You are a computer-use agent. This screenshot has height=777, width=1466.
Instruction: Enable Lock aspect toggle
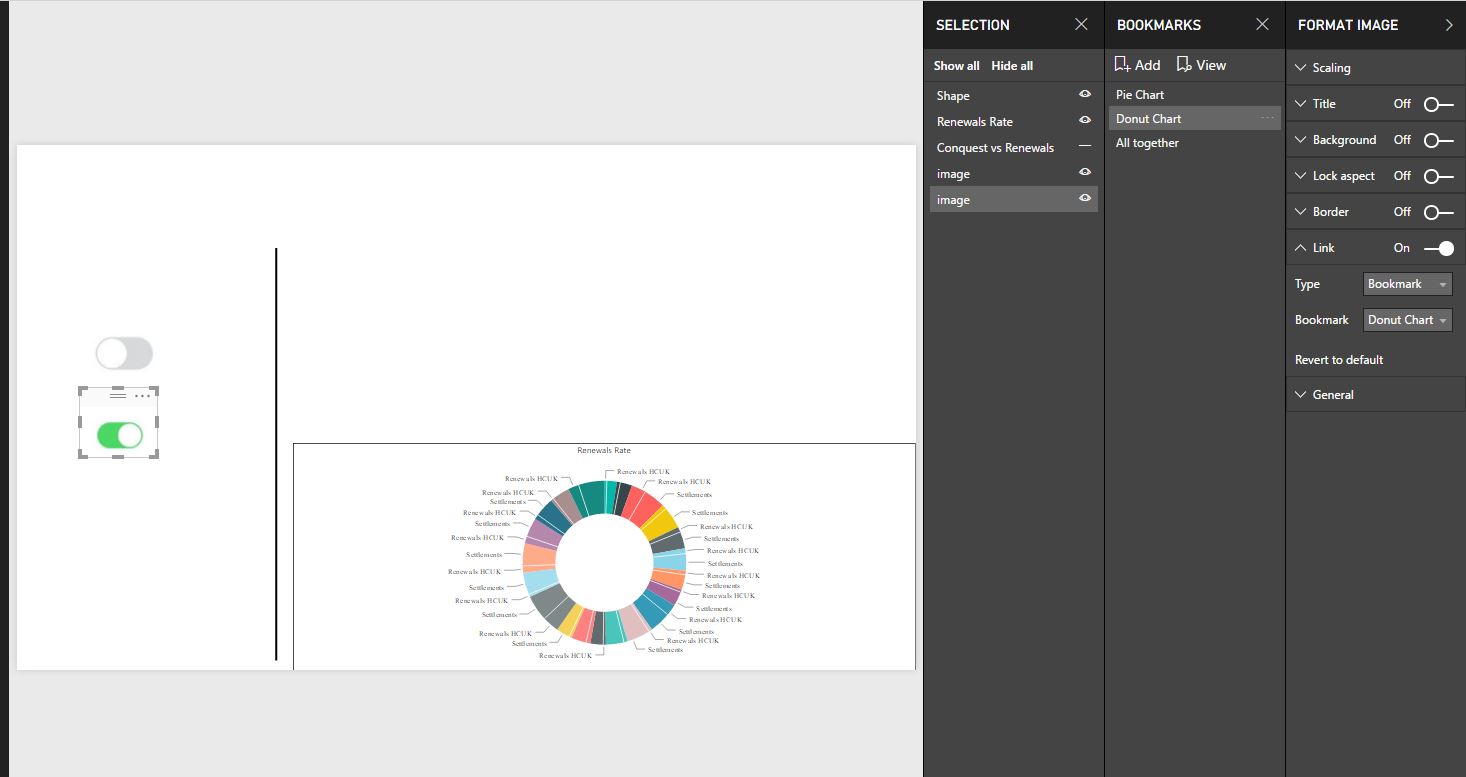[1439, 176]
